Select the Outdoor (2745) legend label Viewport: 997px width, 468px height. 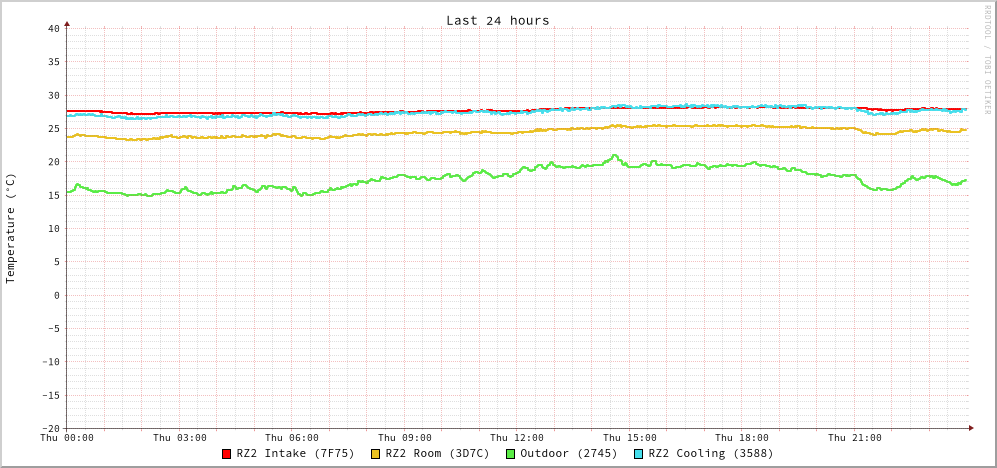click(x=568, y=454)
